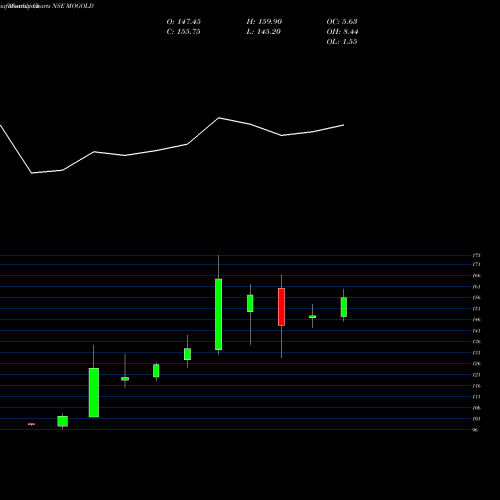Viewport: 500px width, 500px height.
Task: Click the white line's highest peak
Action: (x=219, y=118)
